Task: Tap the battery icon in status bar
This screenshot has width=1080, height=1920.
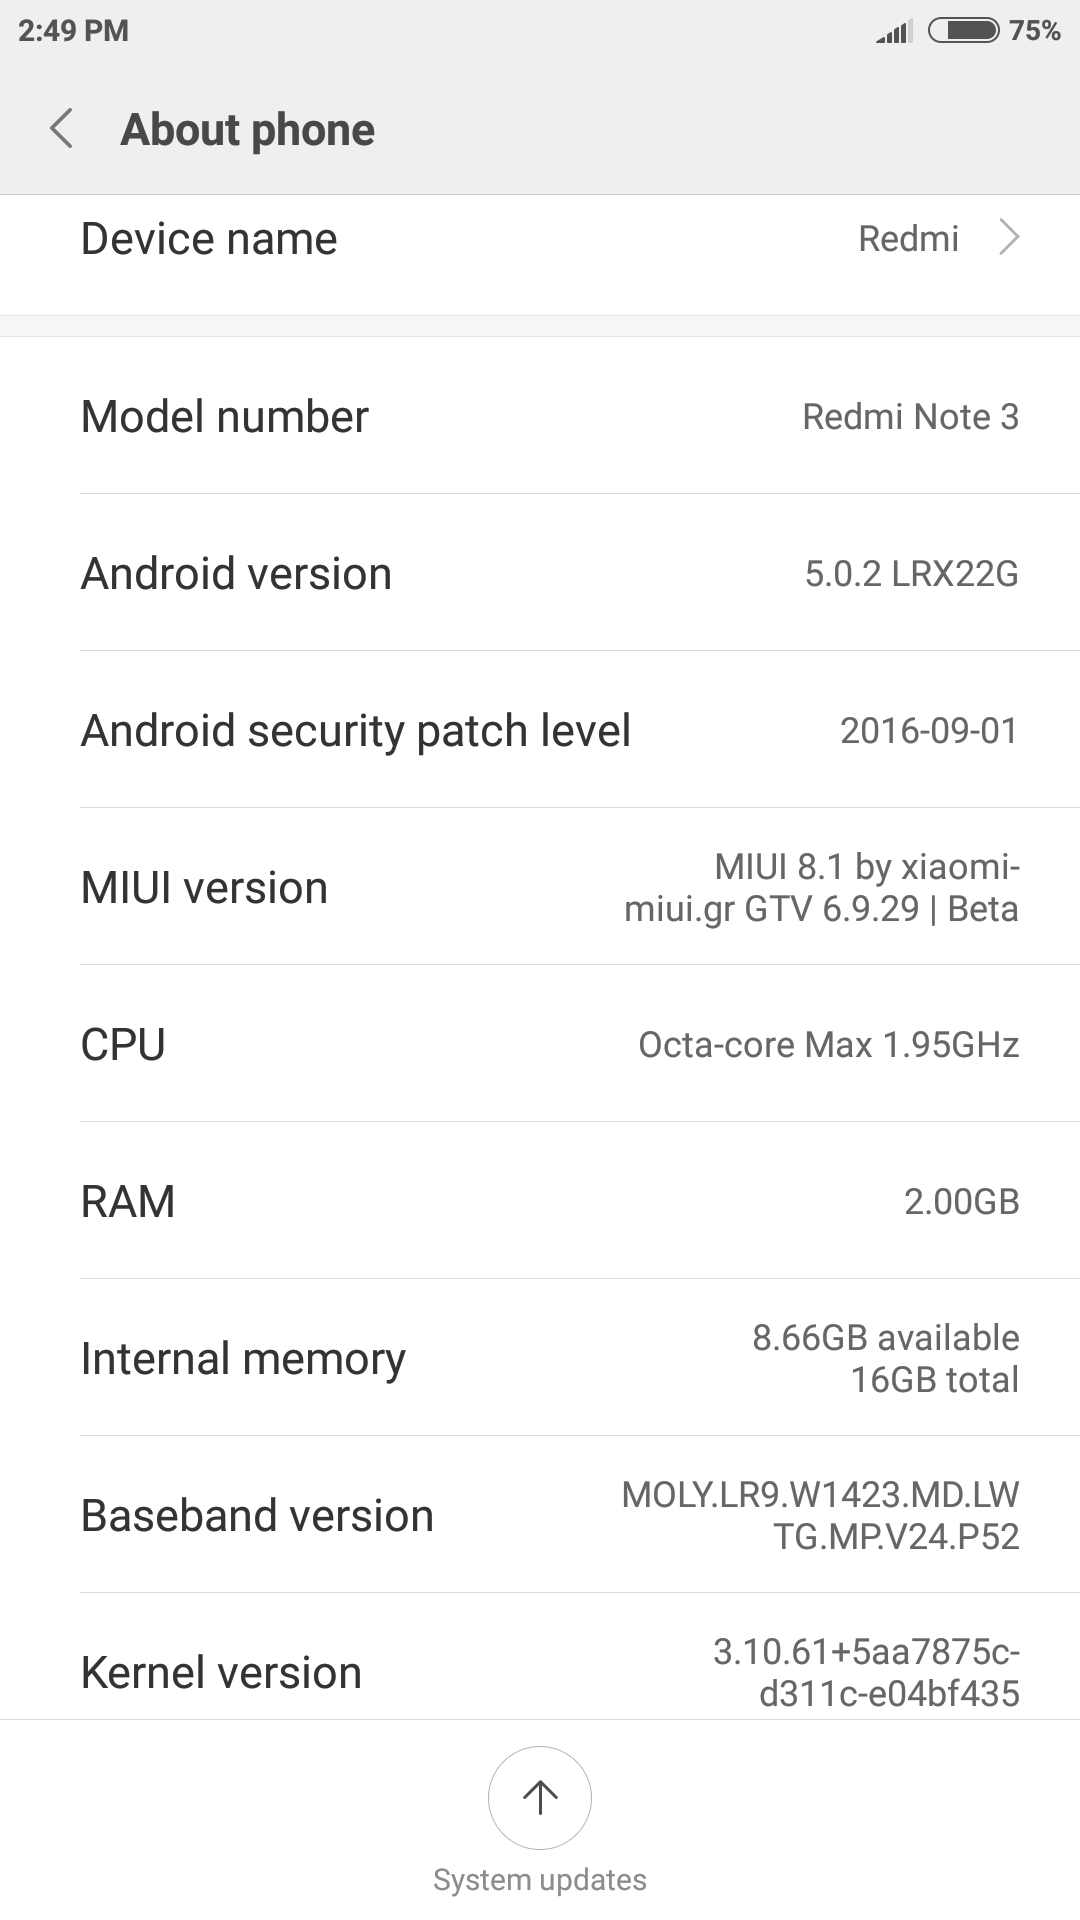Action: pyautogui.click(x=963, y=30)
